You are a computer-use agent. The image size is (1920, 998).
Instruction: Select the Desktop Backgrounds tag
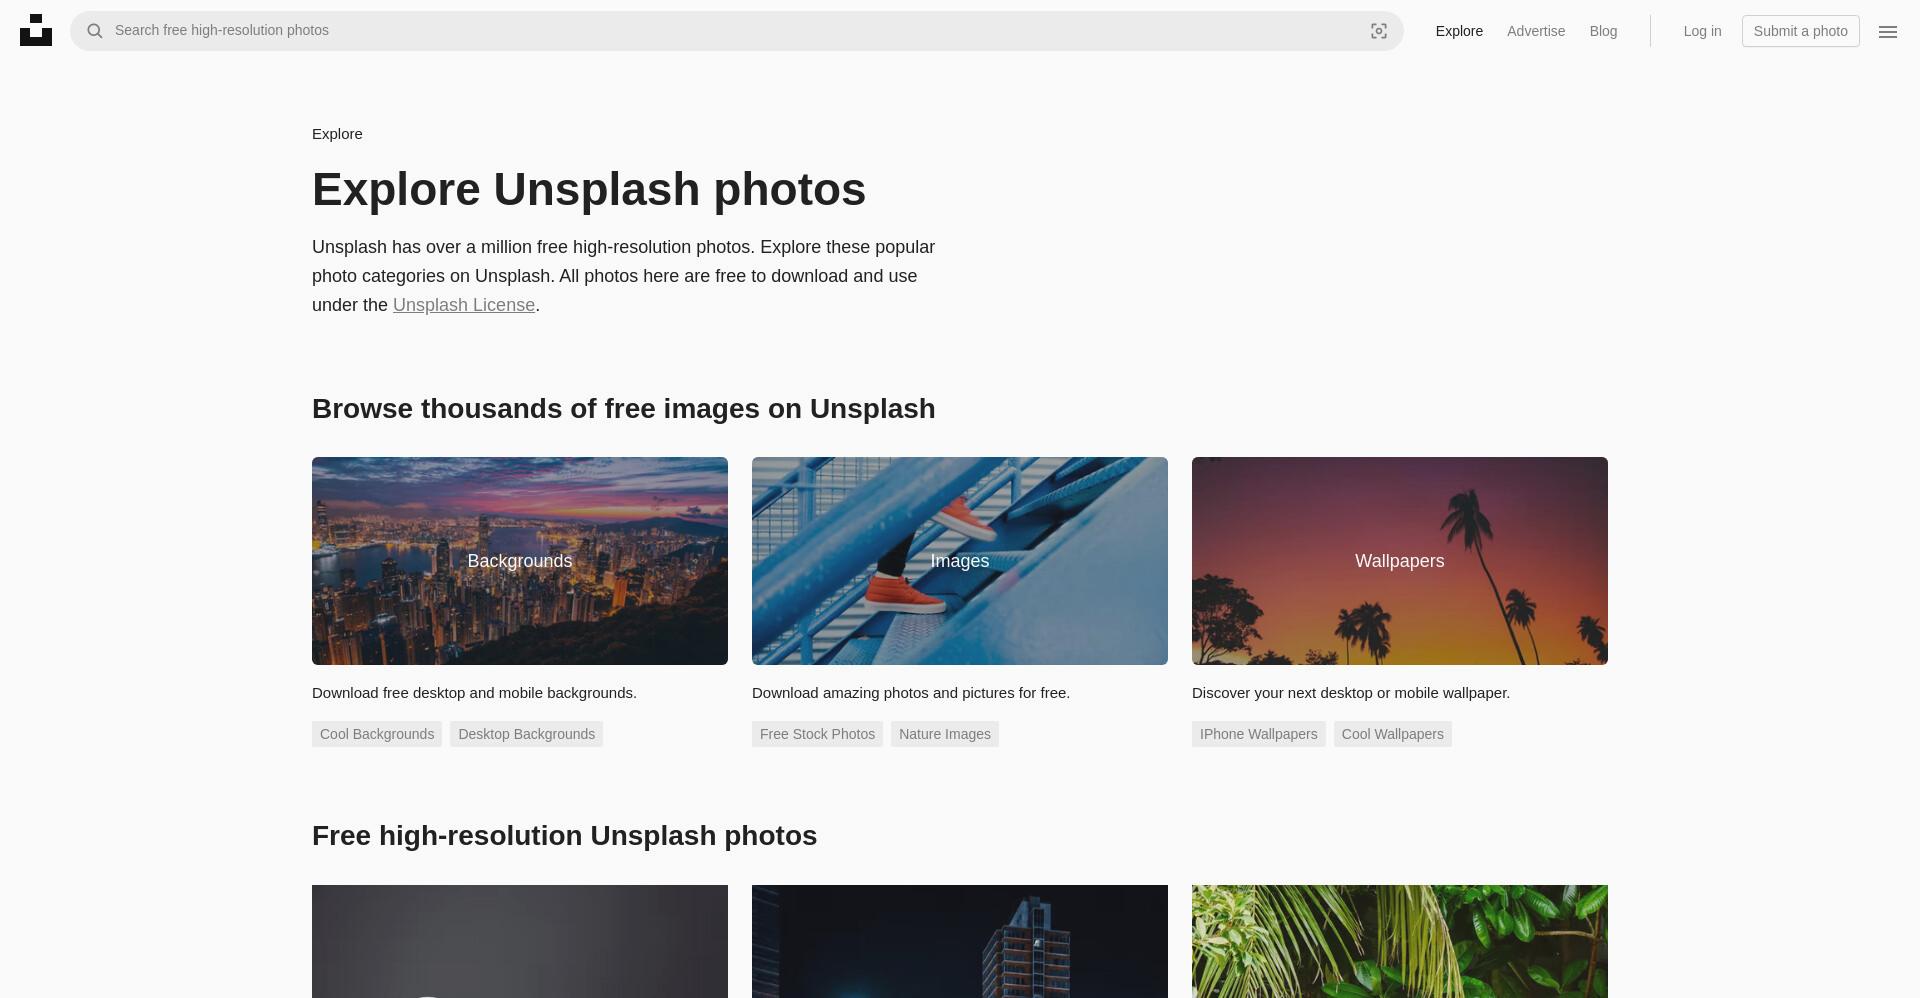tap(526, 734)
